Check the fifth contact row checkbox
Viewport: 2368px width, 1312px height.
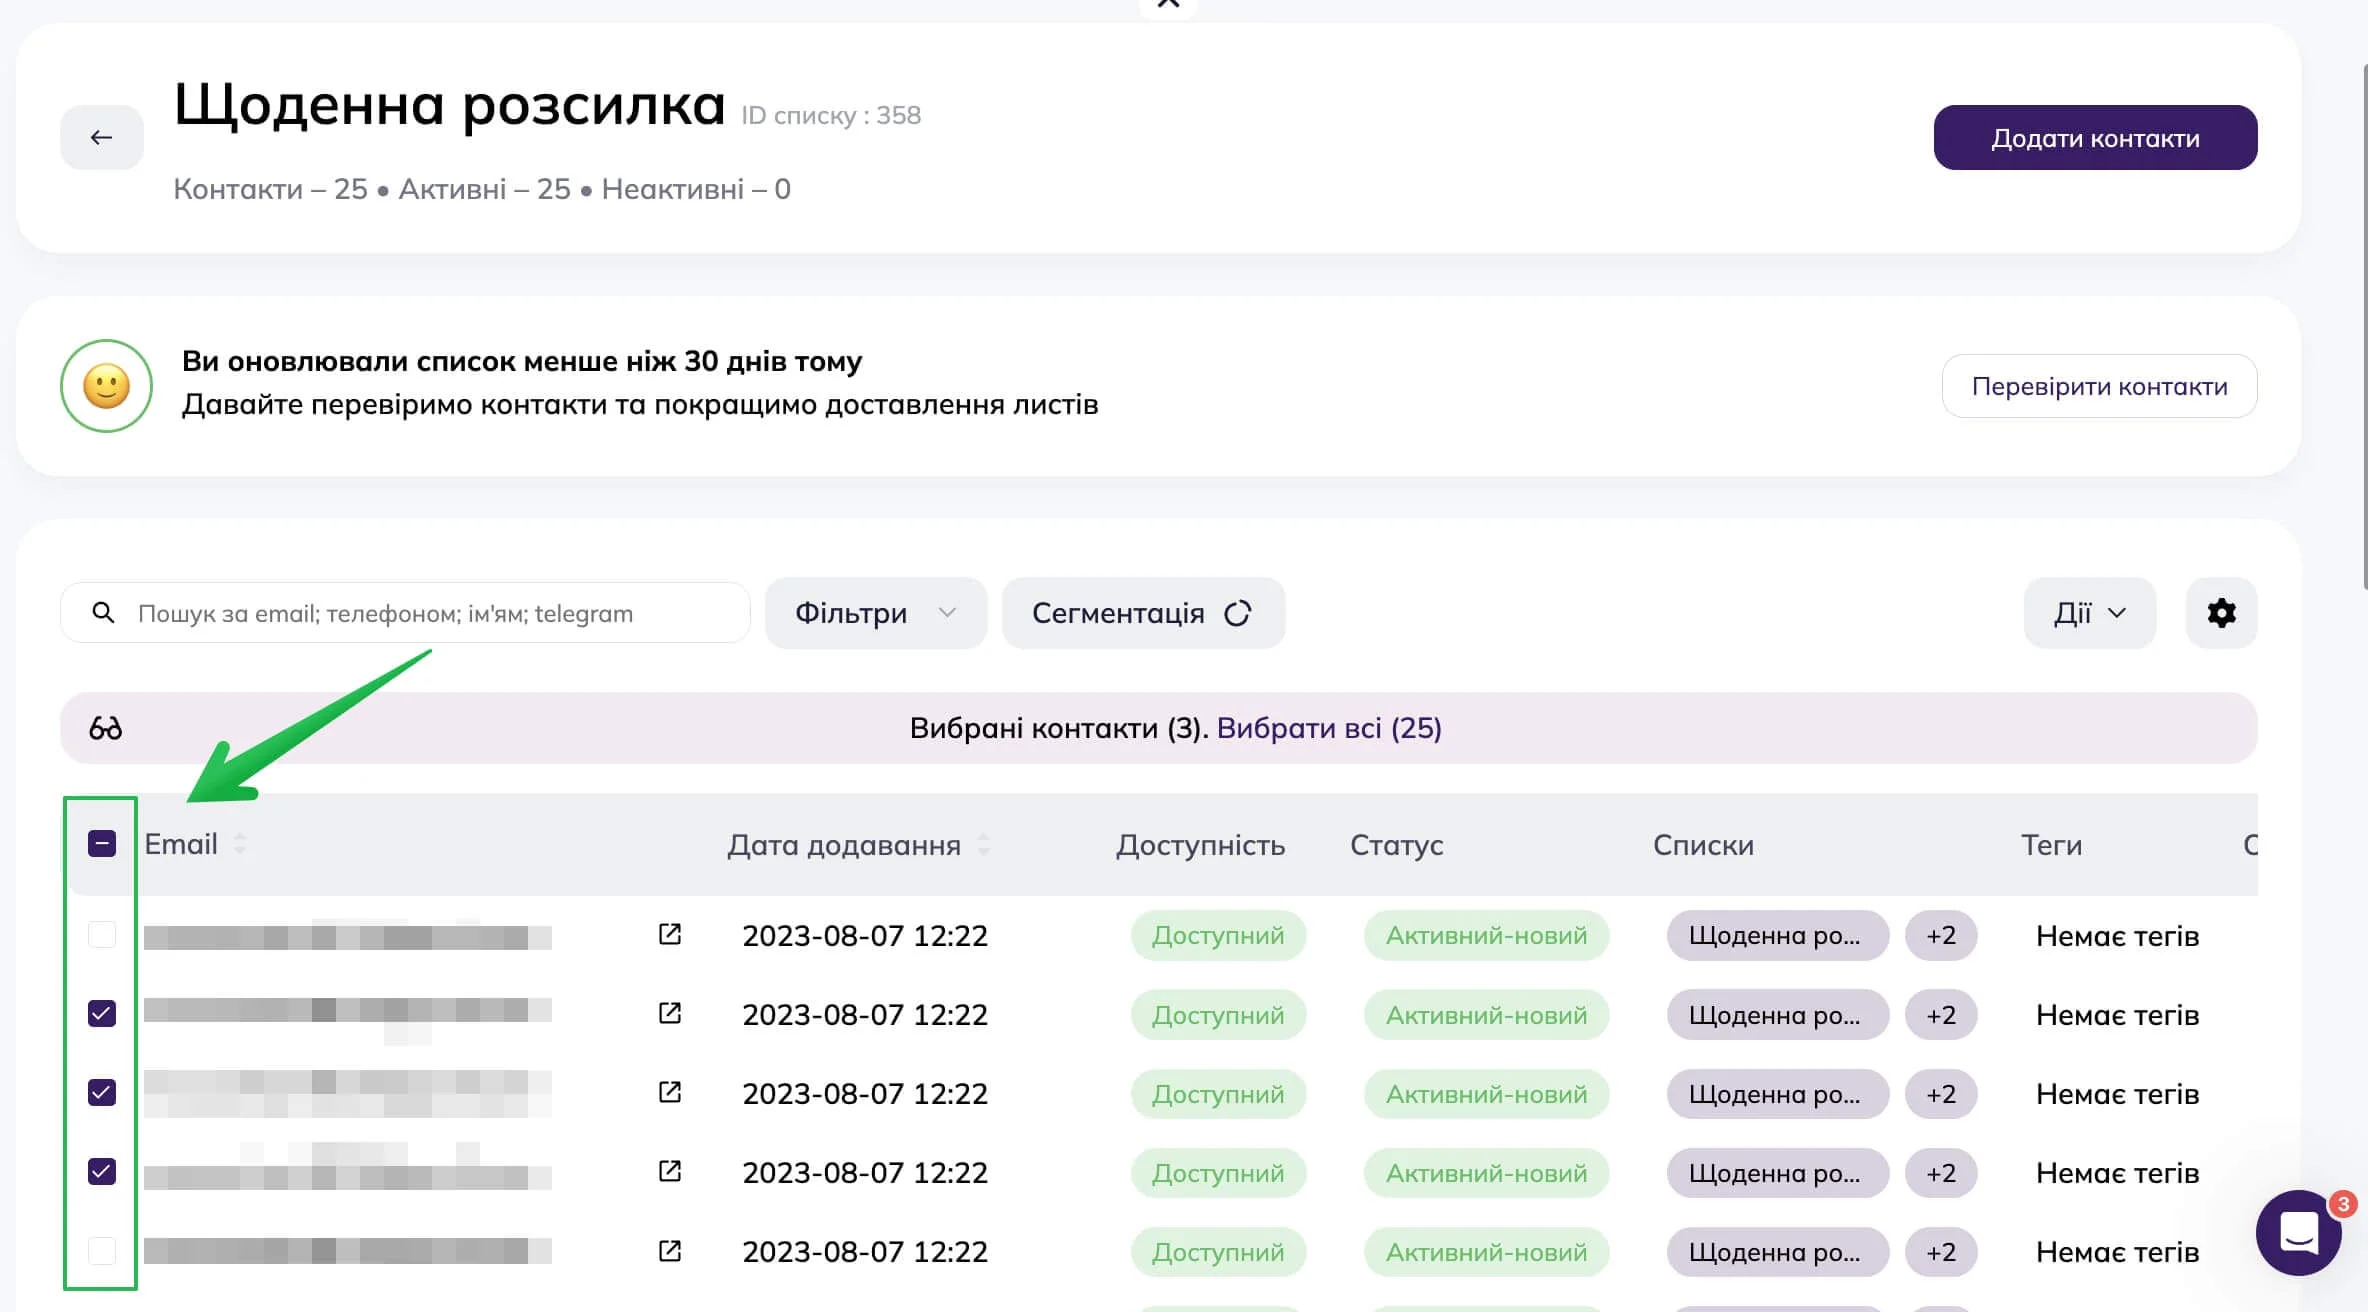pyautogui.click(x=102, y=1250)
